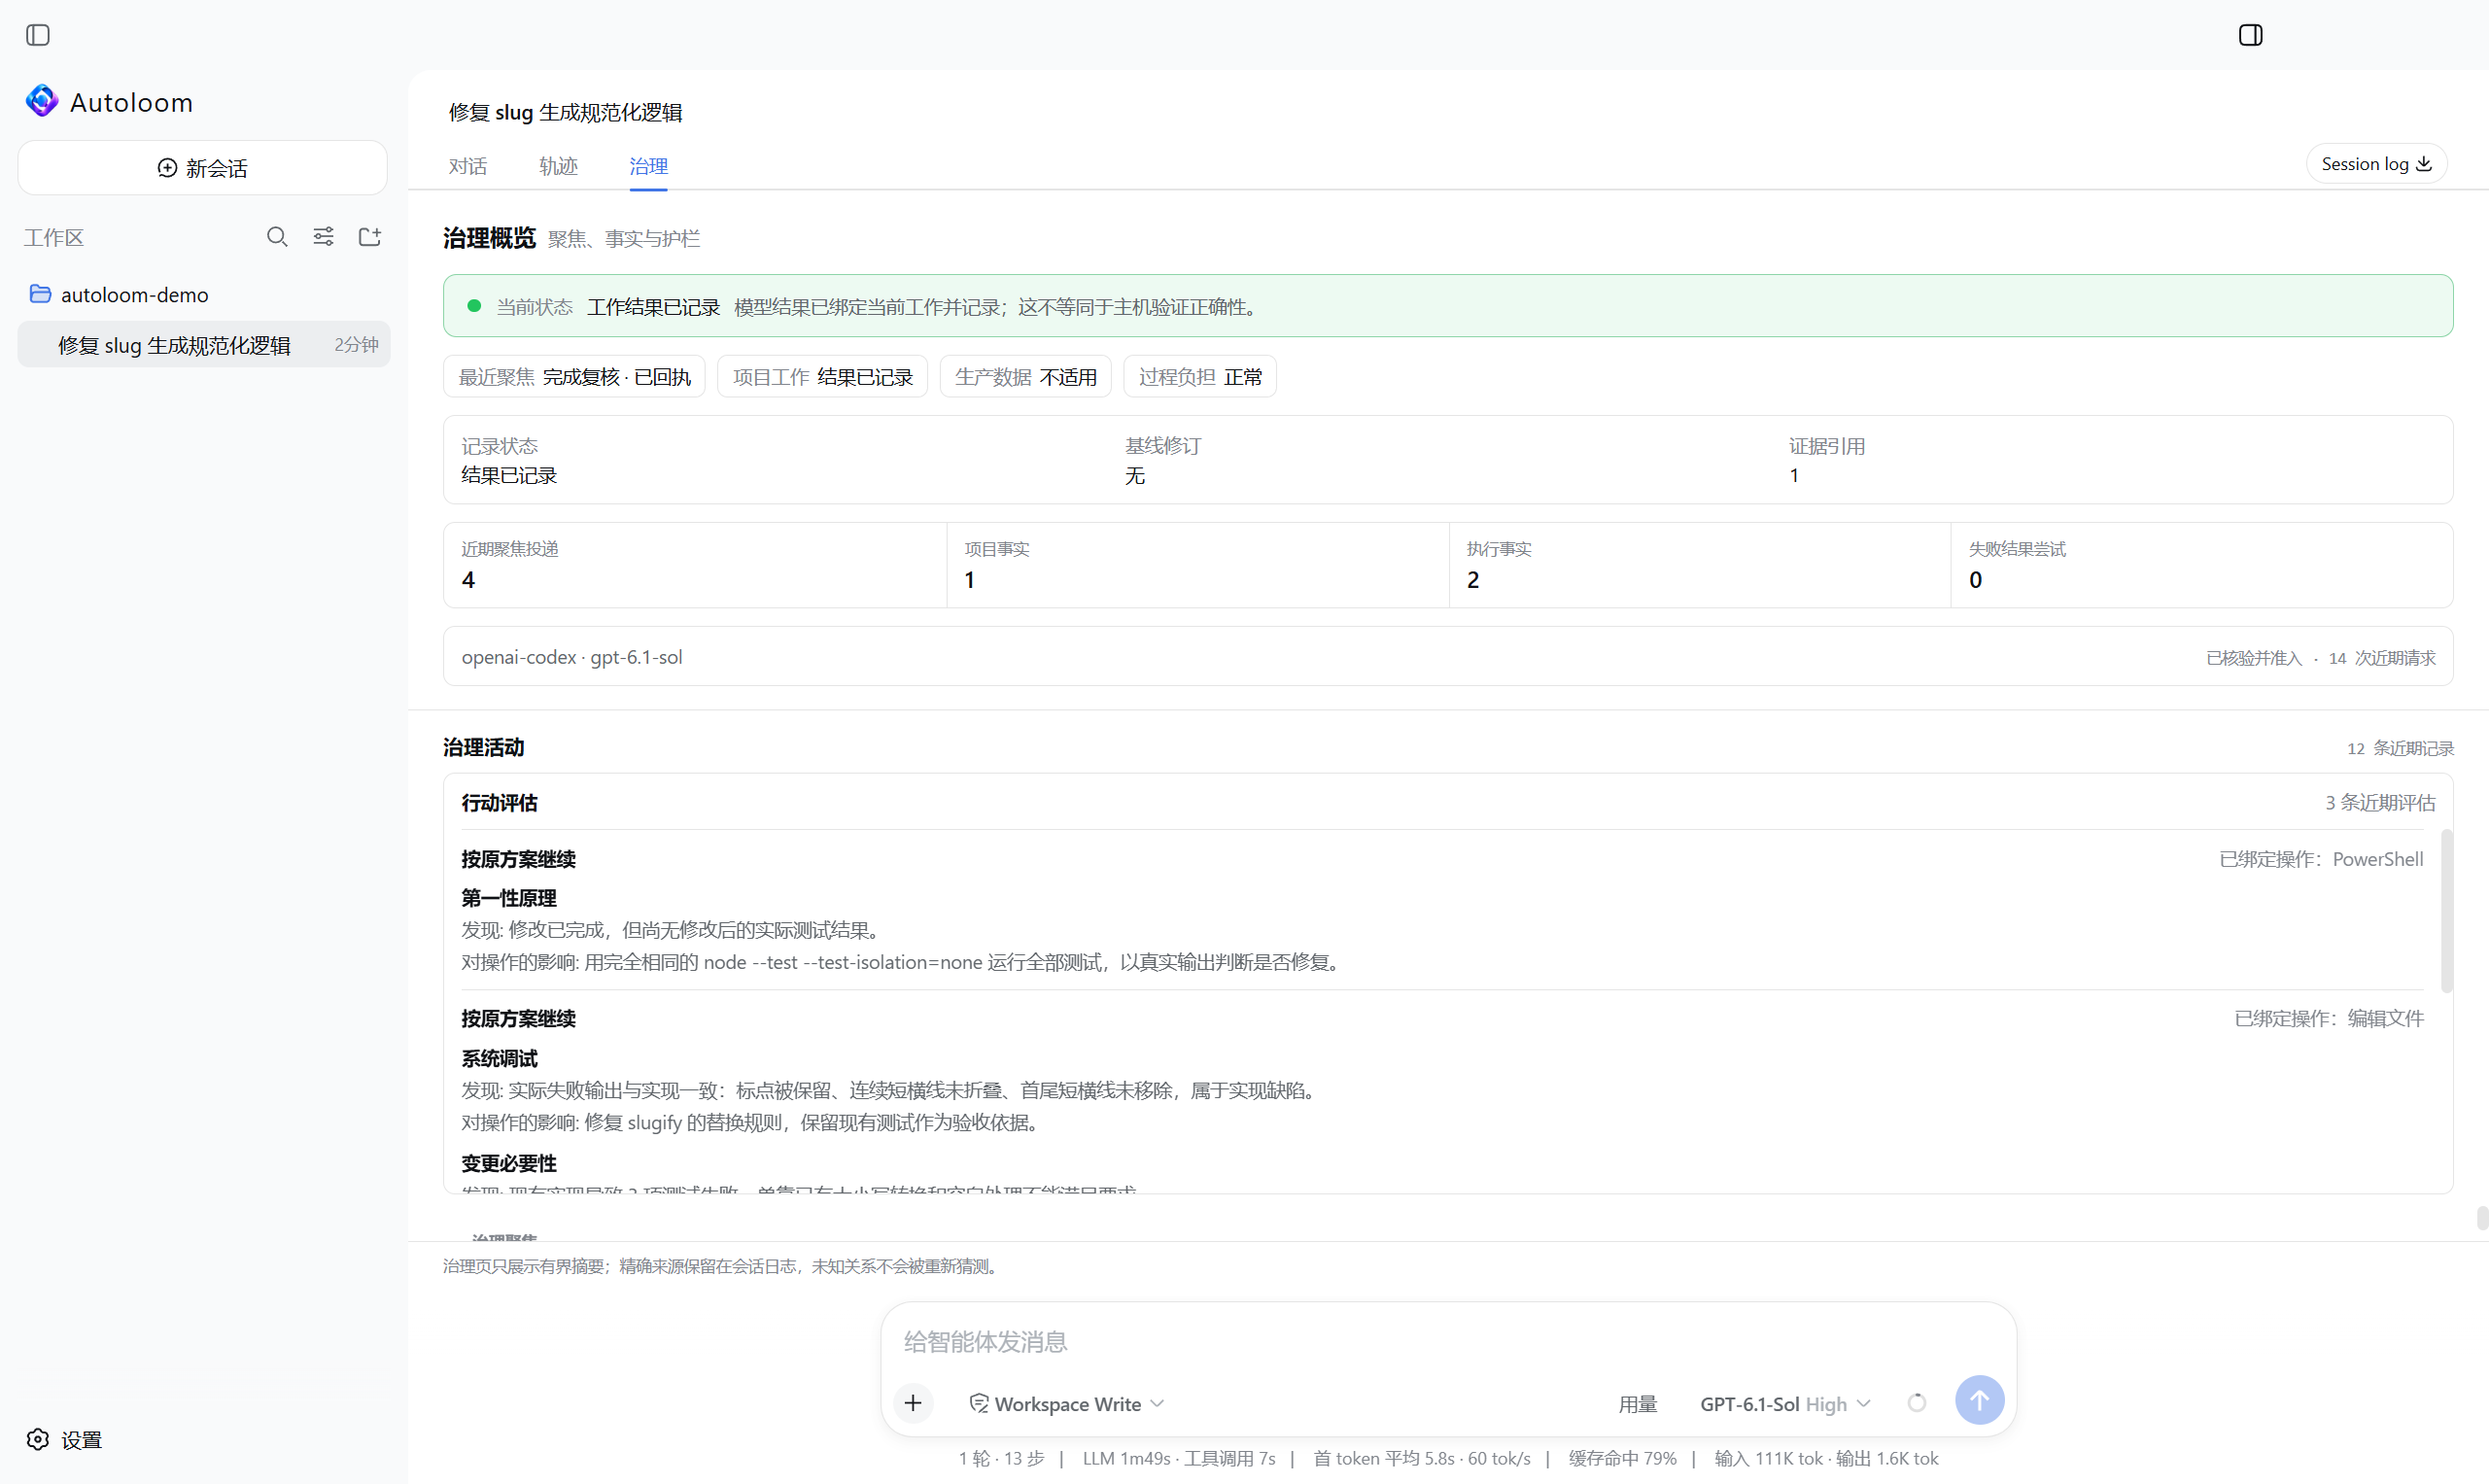Toggle the left sidebar panel icon
The image size is (2489, 1484).
38,35
